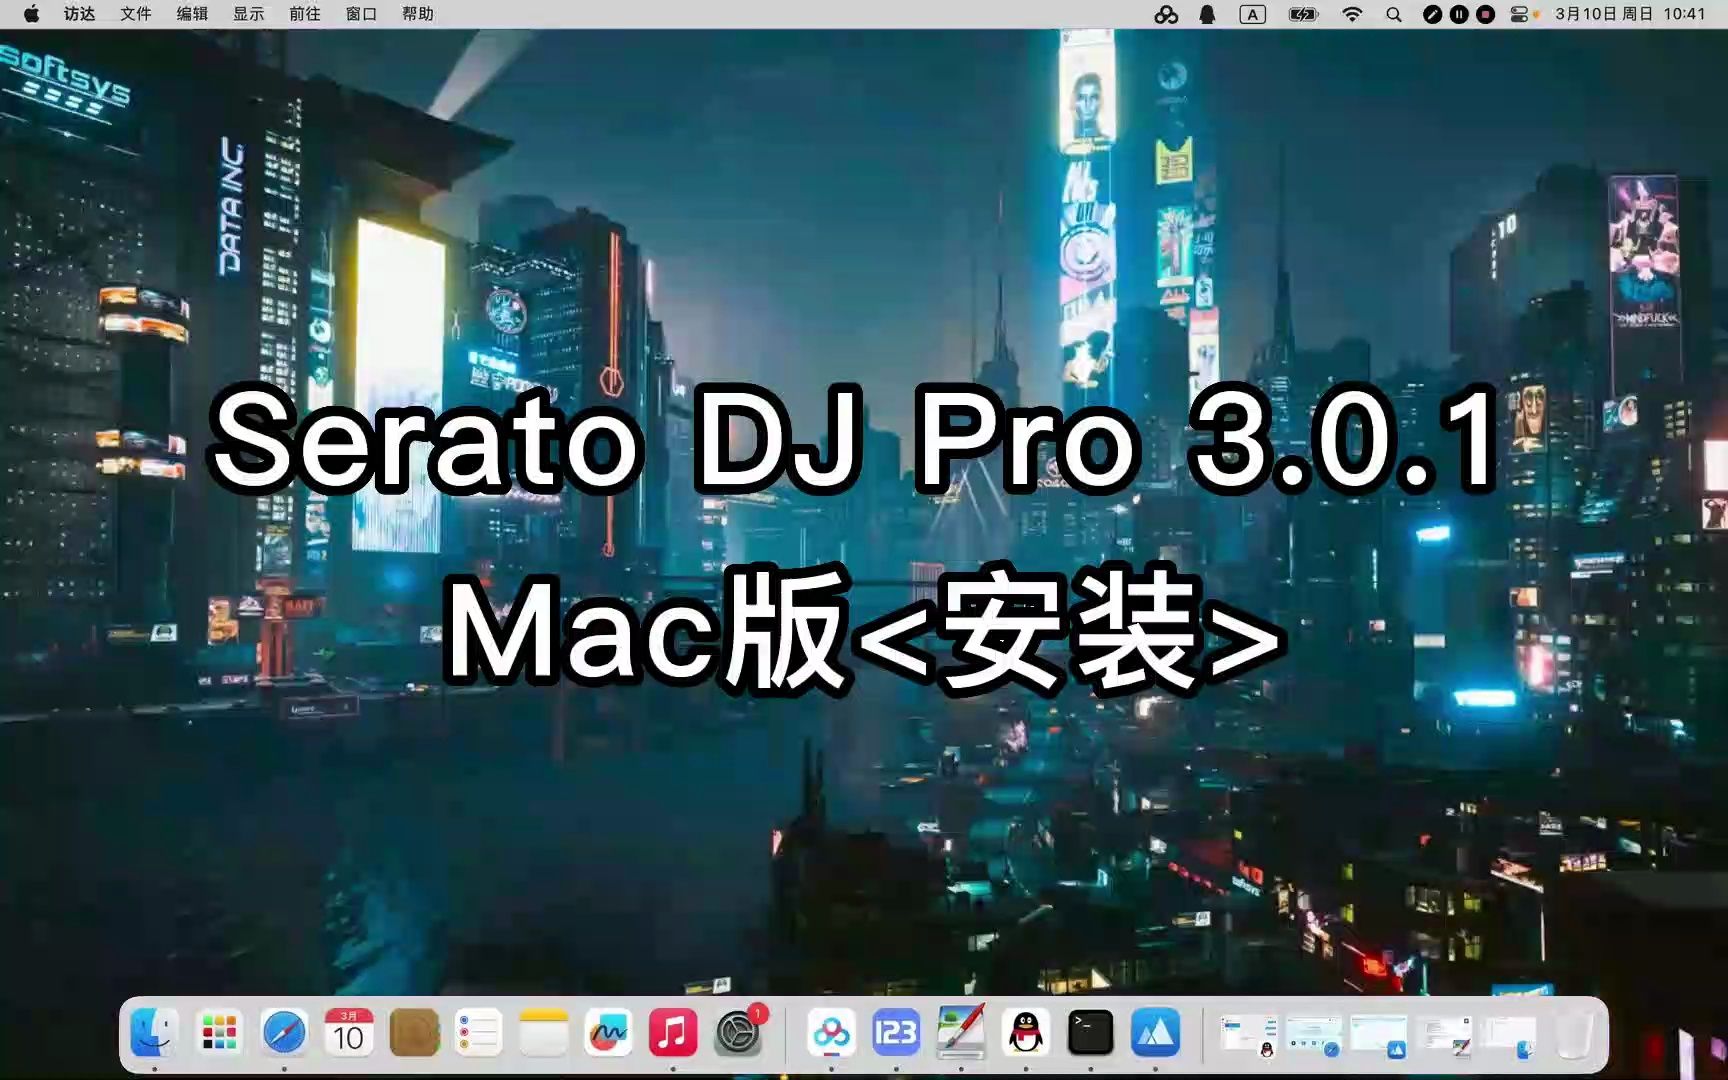Restore minimized window with Safari badge
This screenshot has height=1080, width=1728.
coord(1314,1035)
